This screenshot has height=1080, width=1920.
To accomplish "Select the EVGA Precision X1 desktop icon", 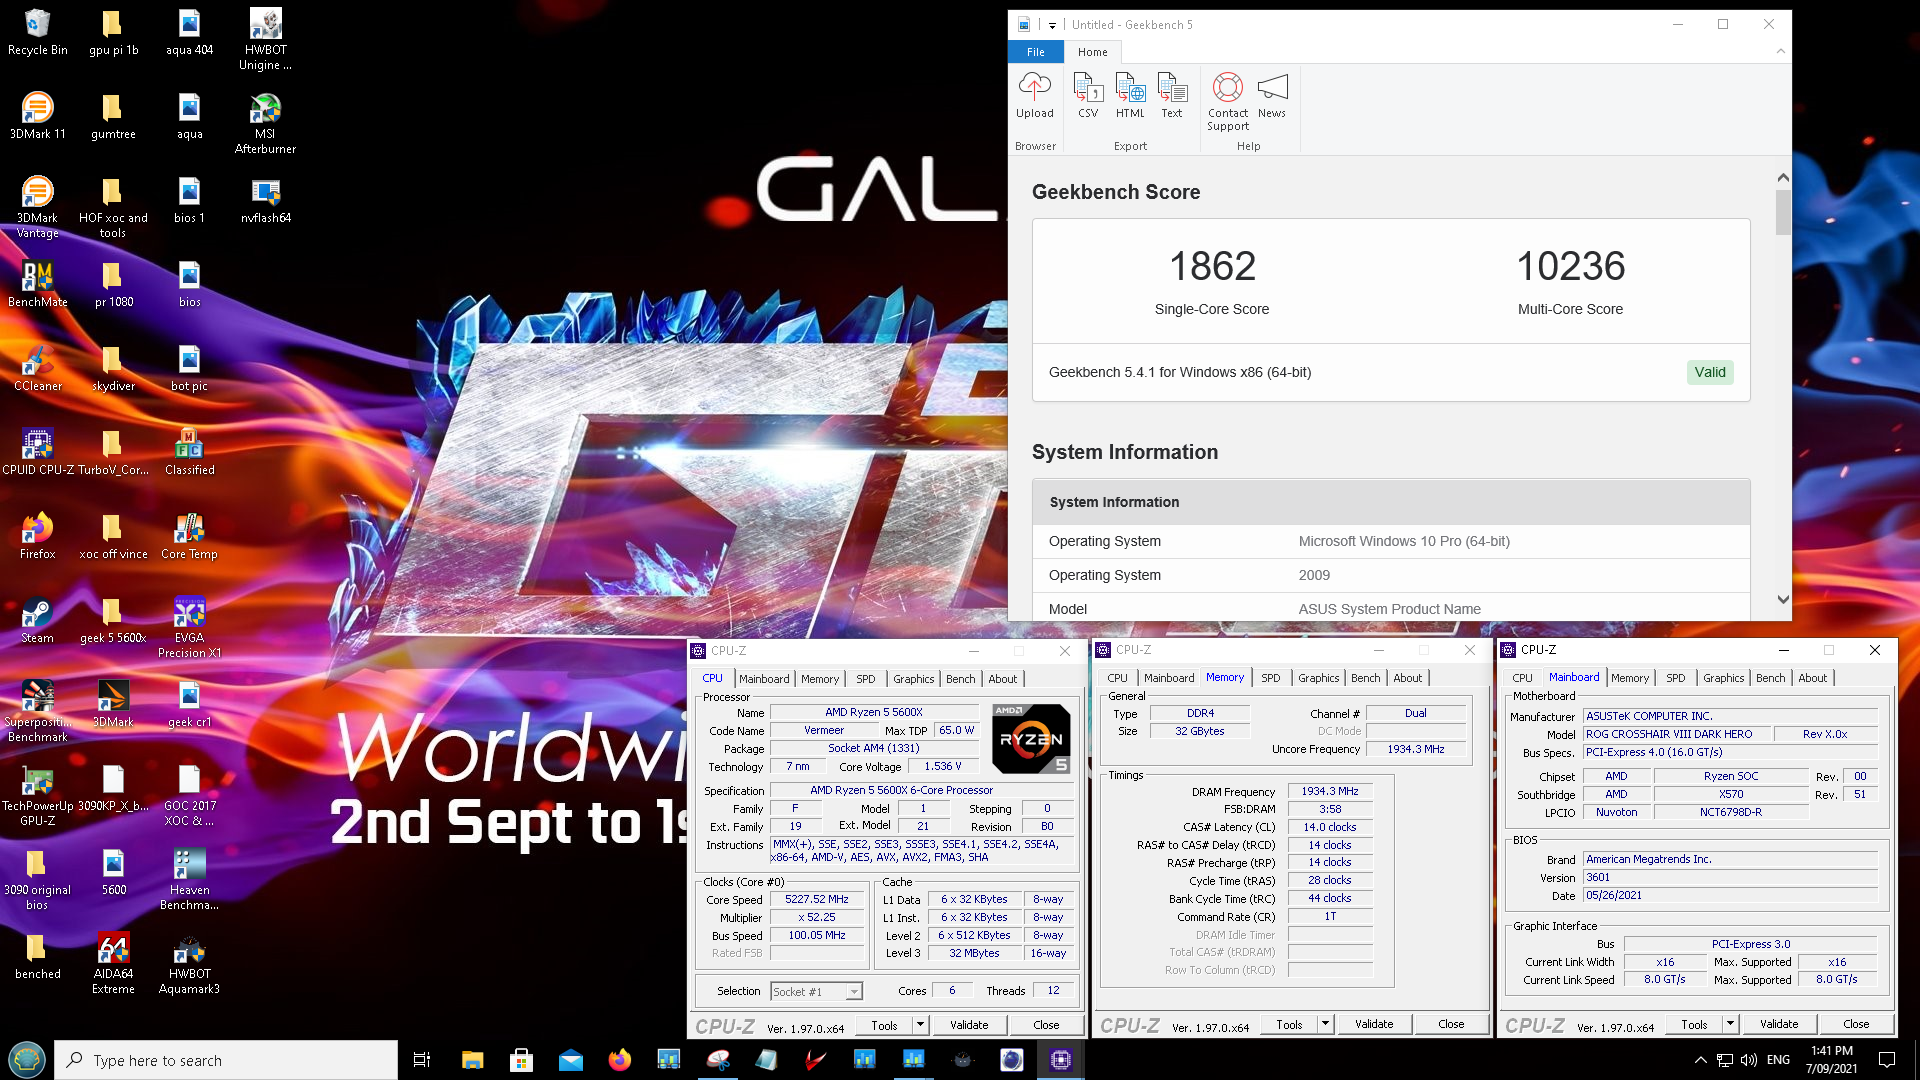I will [189, 627].
